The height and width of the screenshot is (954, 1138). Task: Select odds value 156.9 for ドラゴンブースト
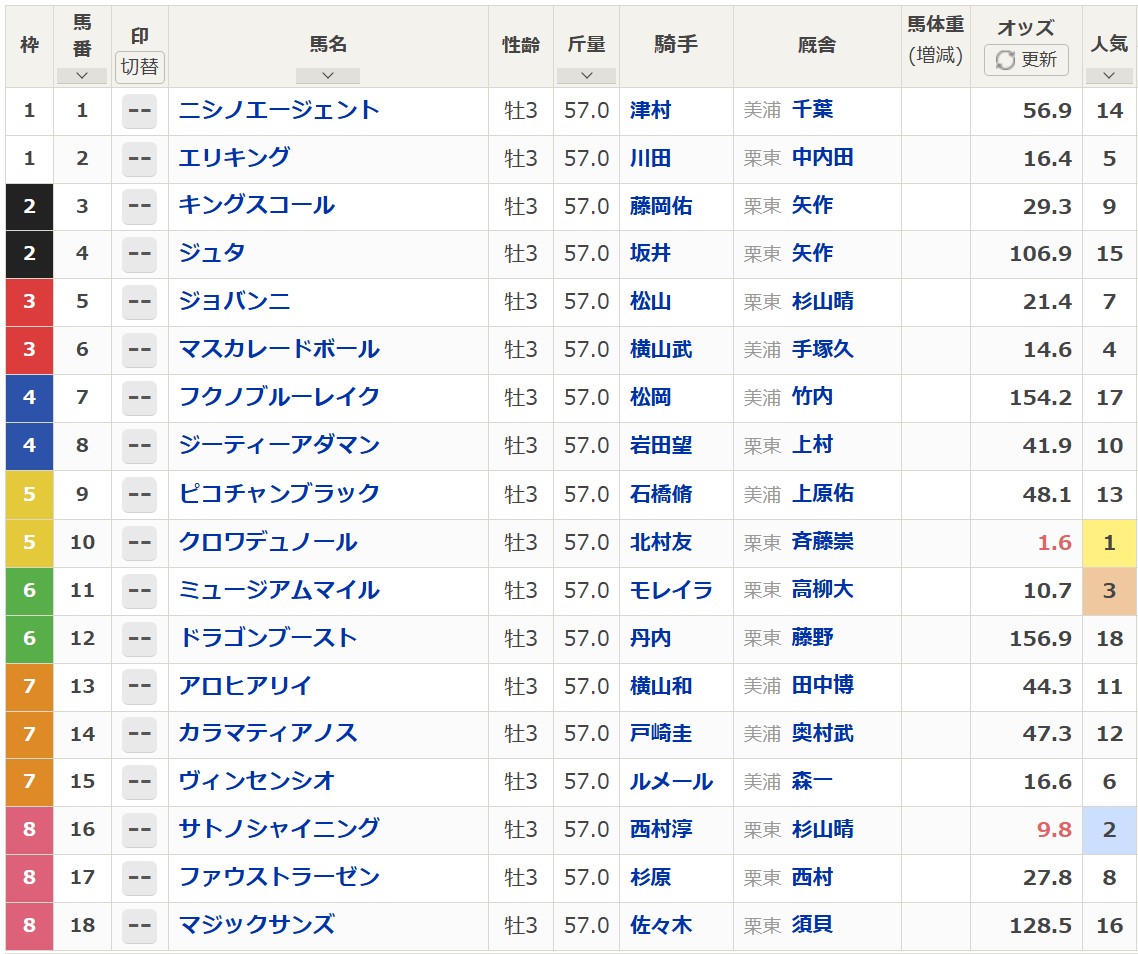click(x=1041, y=639)
